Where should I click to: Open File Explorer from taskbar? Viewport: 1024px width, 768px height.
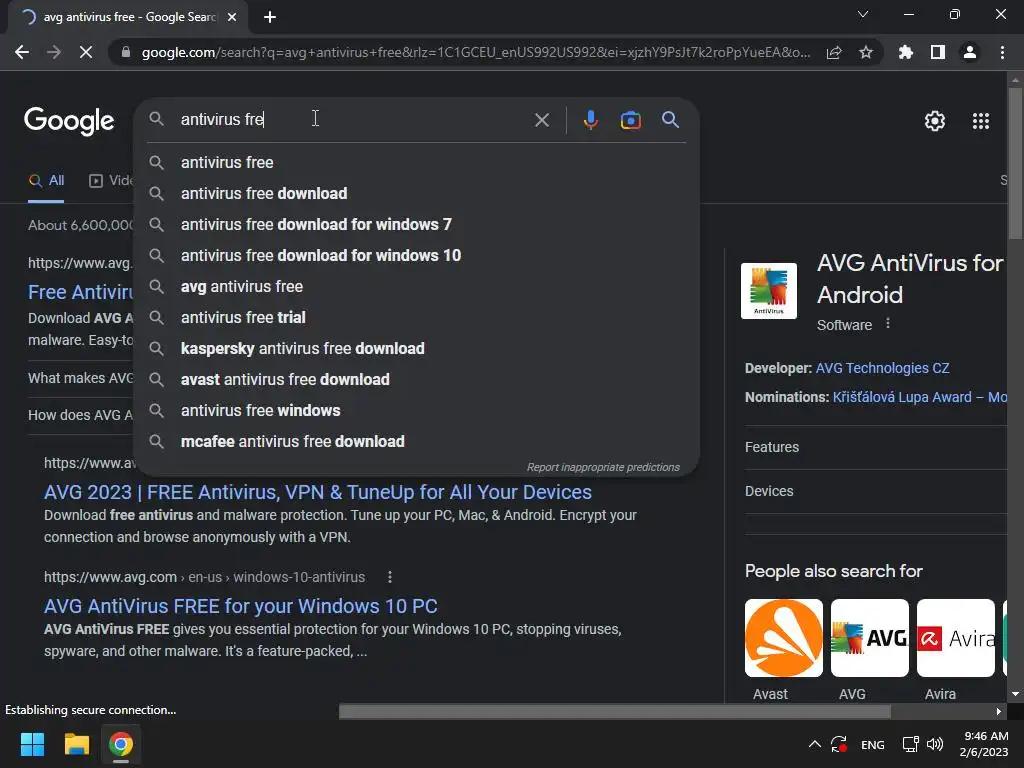[76, 744]
